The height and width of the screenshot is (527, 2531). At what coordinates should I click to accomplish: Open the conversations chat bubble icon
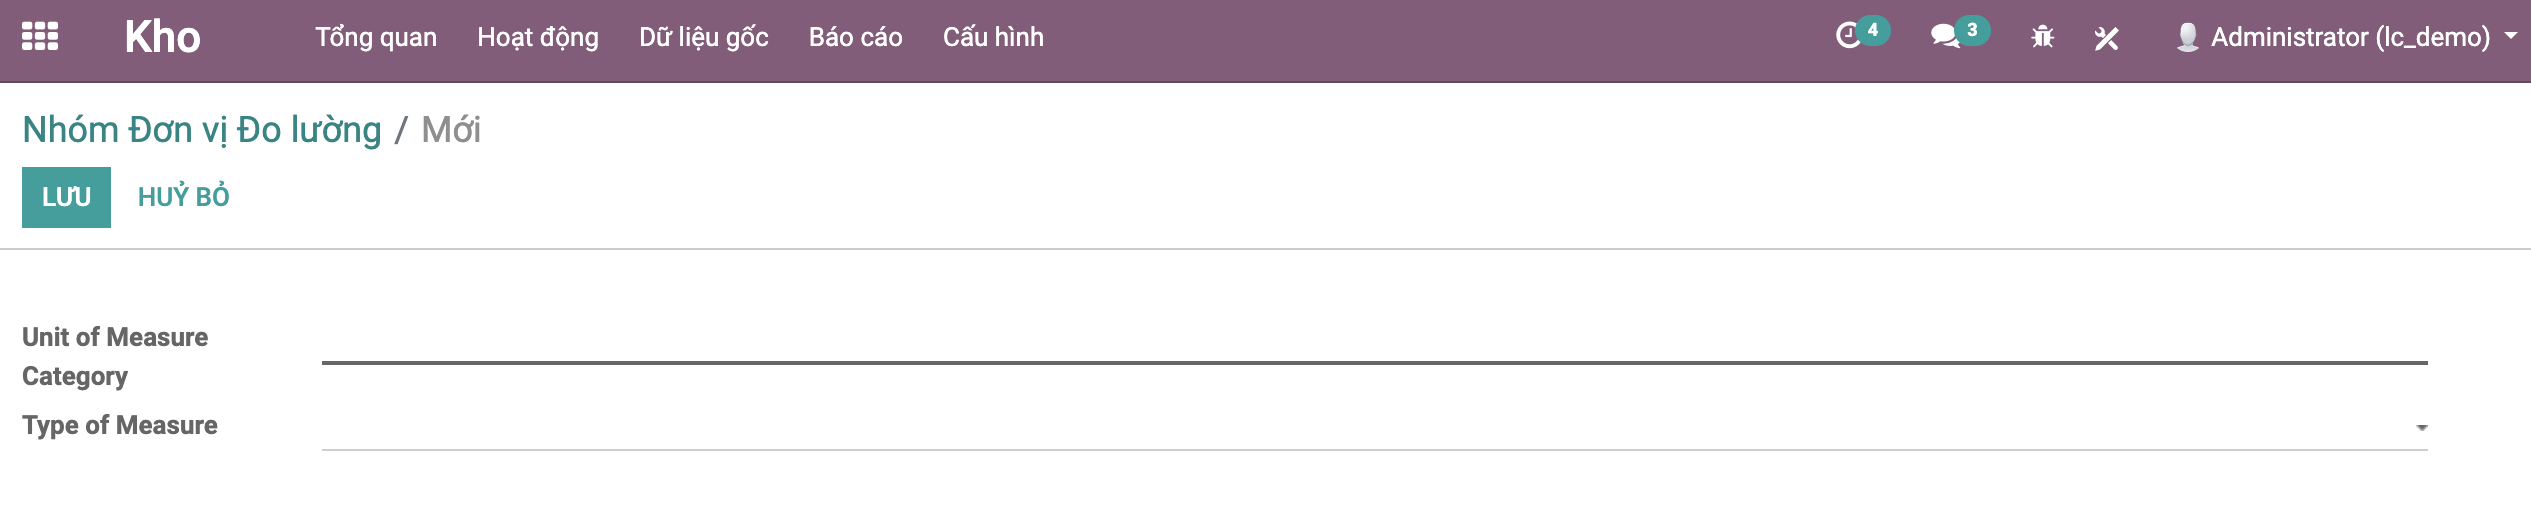point(1945,37)
